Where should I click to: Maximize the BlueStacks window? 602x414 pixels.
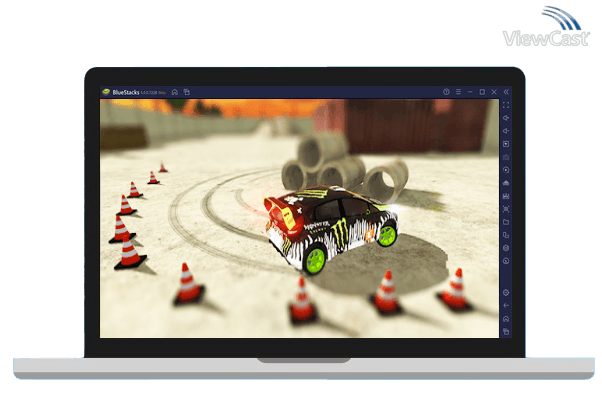coord(482,92)
